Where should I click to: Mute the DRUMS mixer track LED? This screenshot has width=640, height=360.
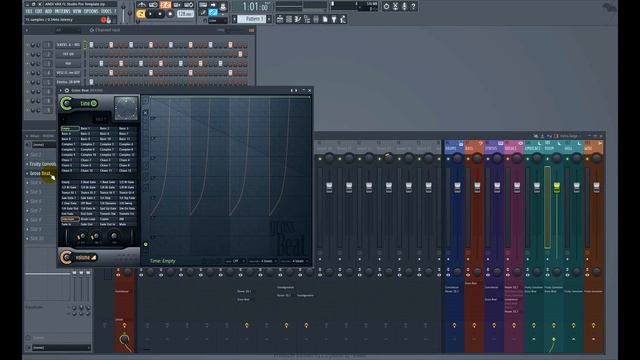(448, 159)
